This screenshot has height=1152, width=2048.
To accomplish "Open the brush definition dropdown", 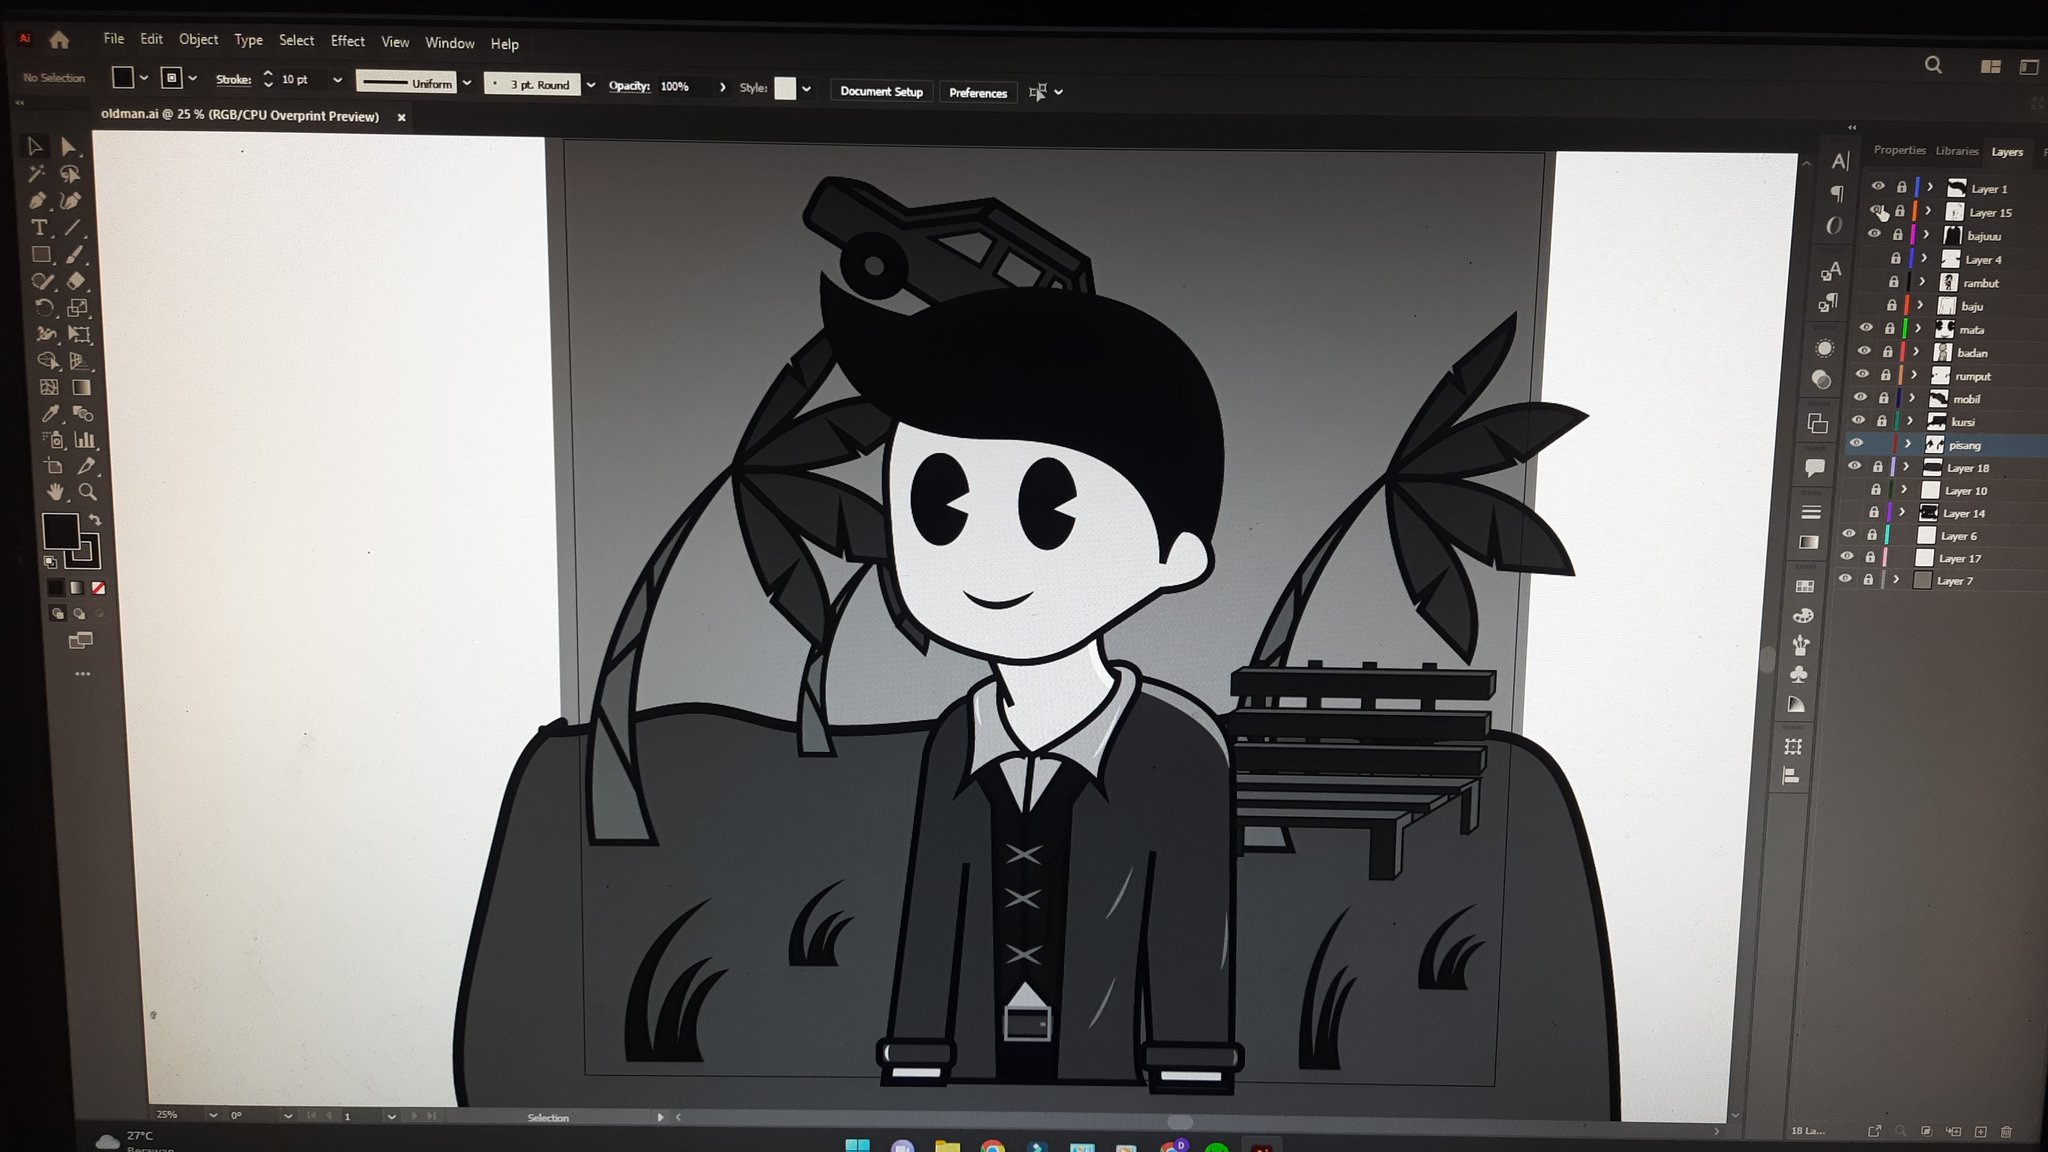I will [590, 85].
